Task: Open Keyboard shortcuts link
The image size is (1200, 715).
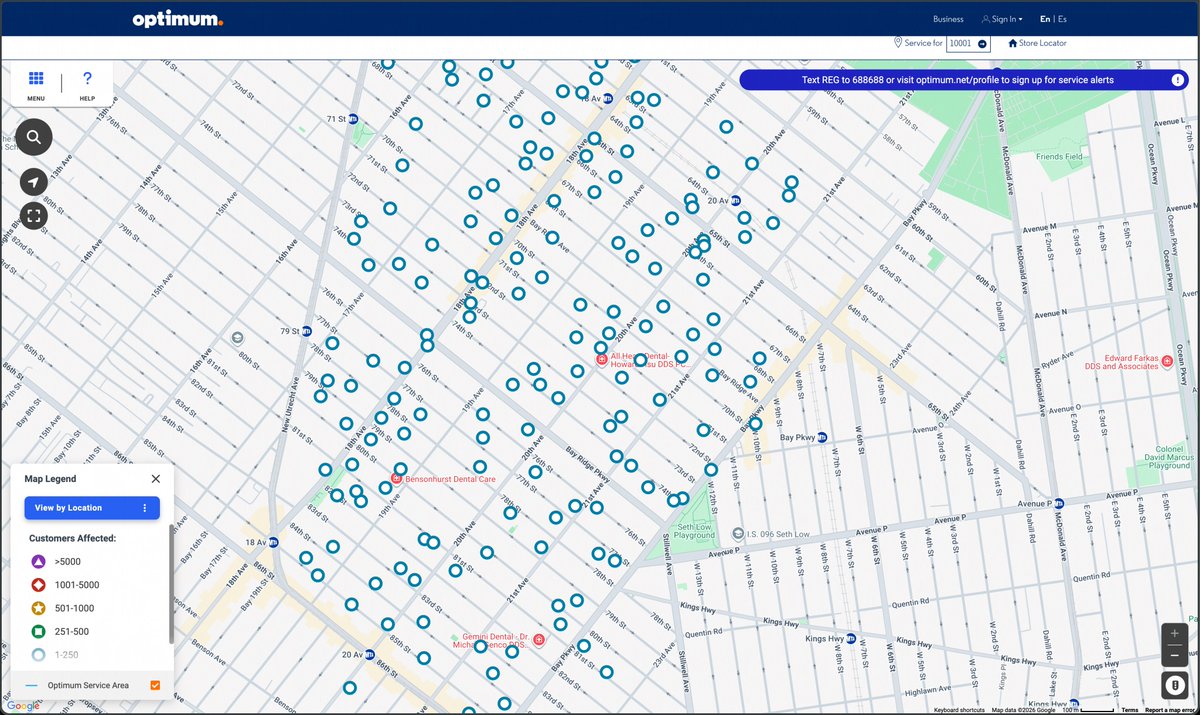Action: pos(959,710)
